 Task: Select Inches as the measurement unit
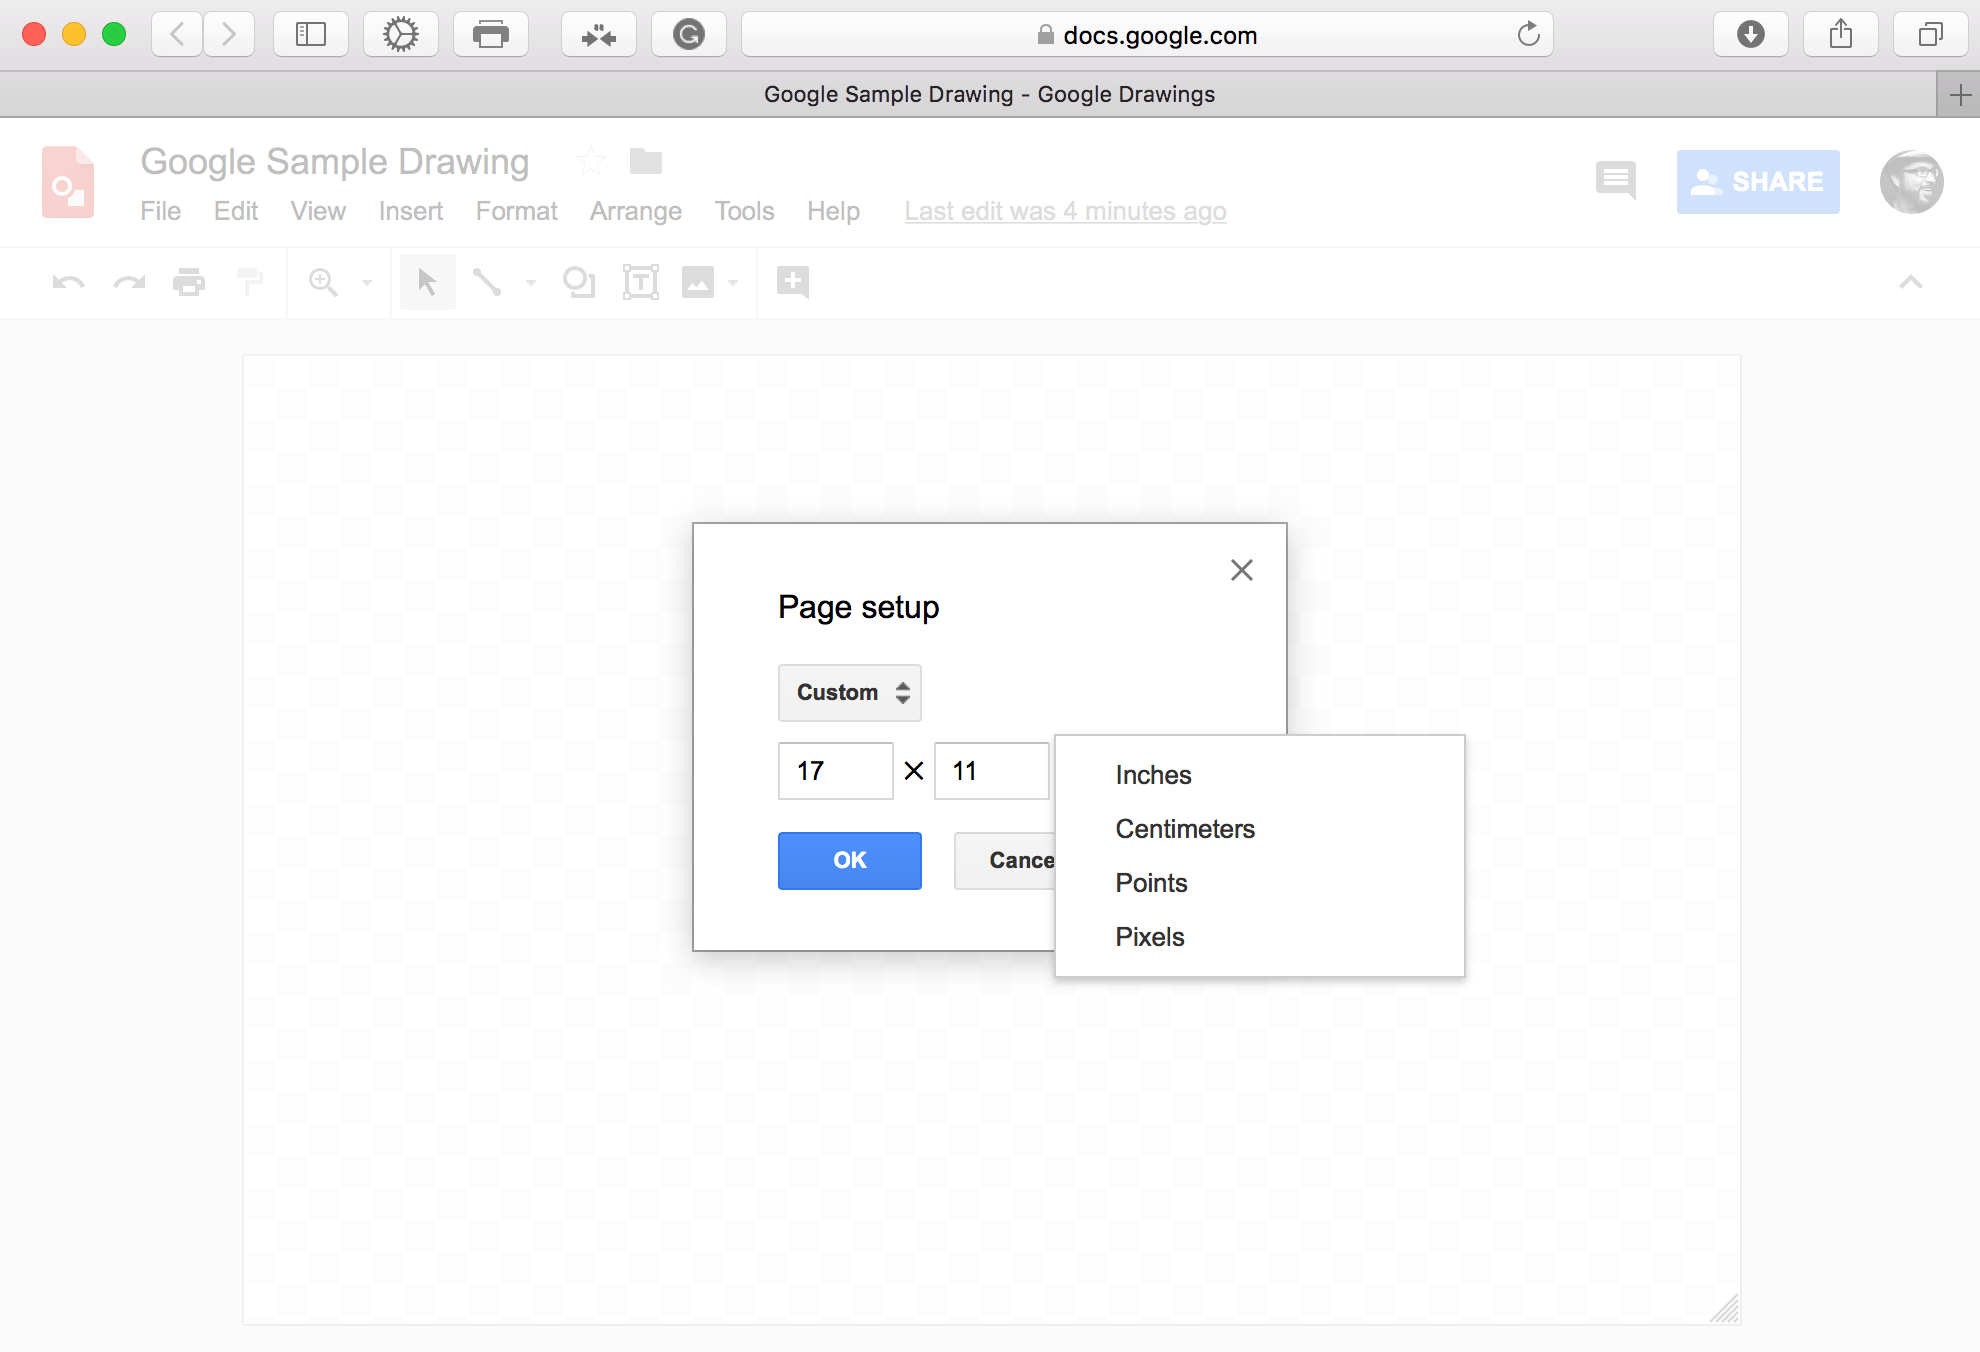(x=1153, y=774)
